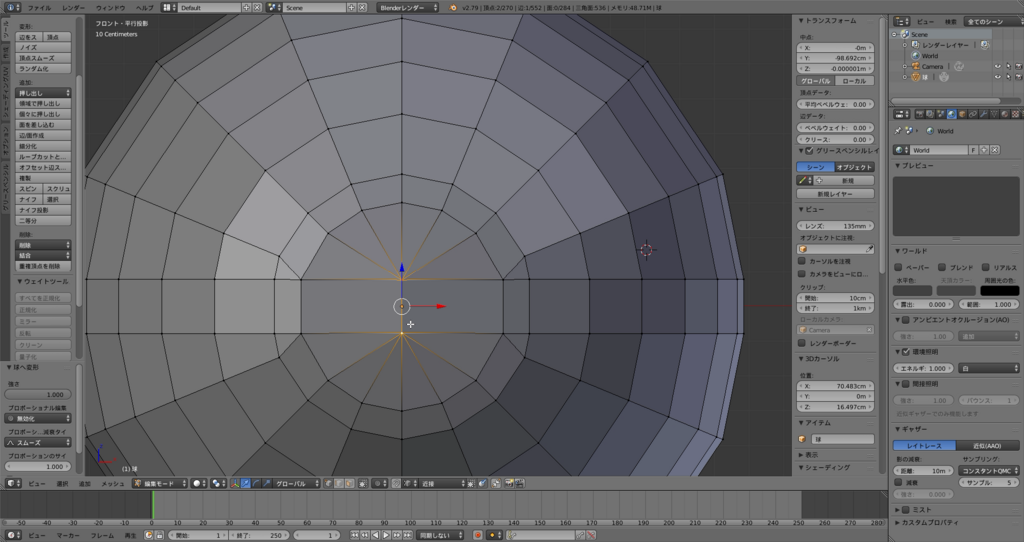Image resolution: width=1024 pixels, height=542 pixels.
Task: Select the translate manipulator arrow icon
Action: [x=246, y=483]
